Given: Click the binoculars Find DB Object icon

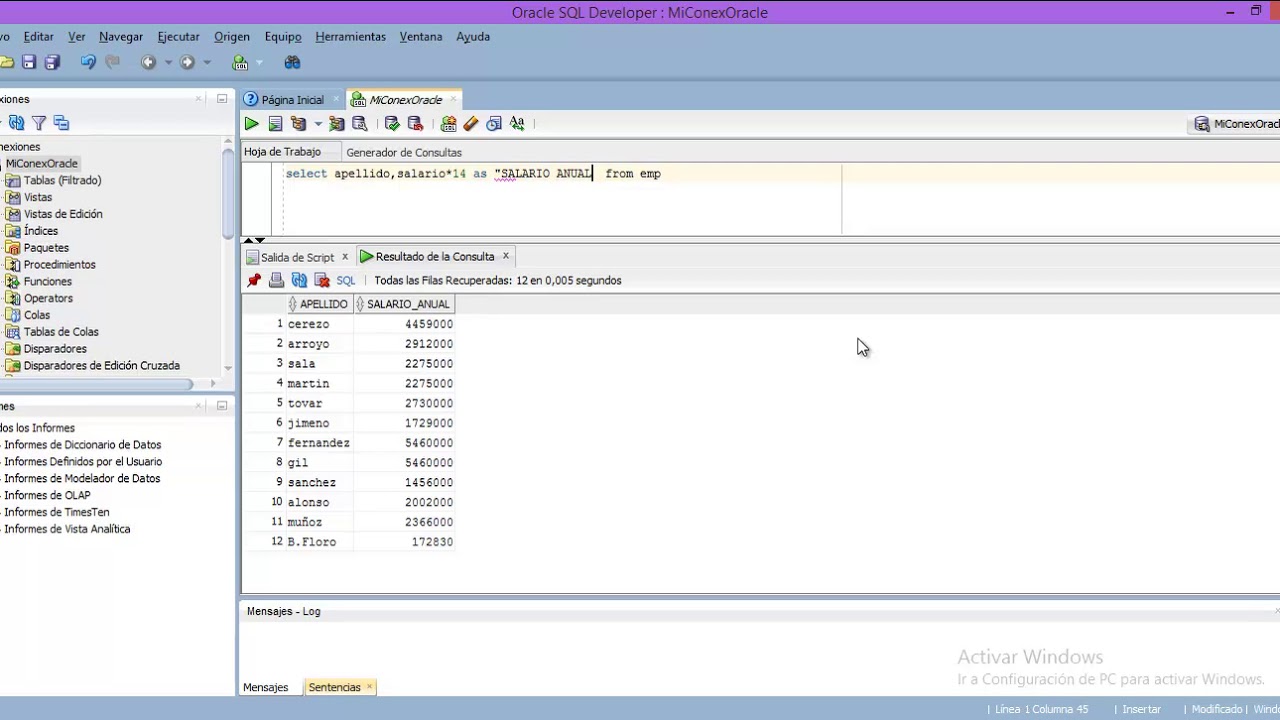Looking at the screenshot, I should 292,62.
